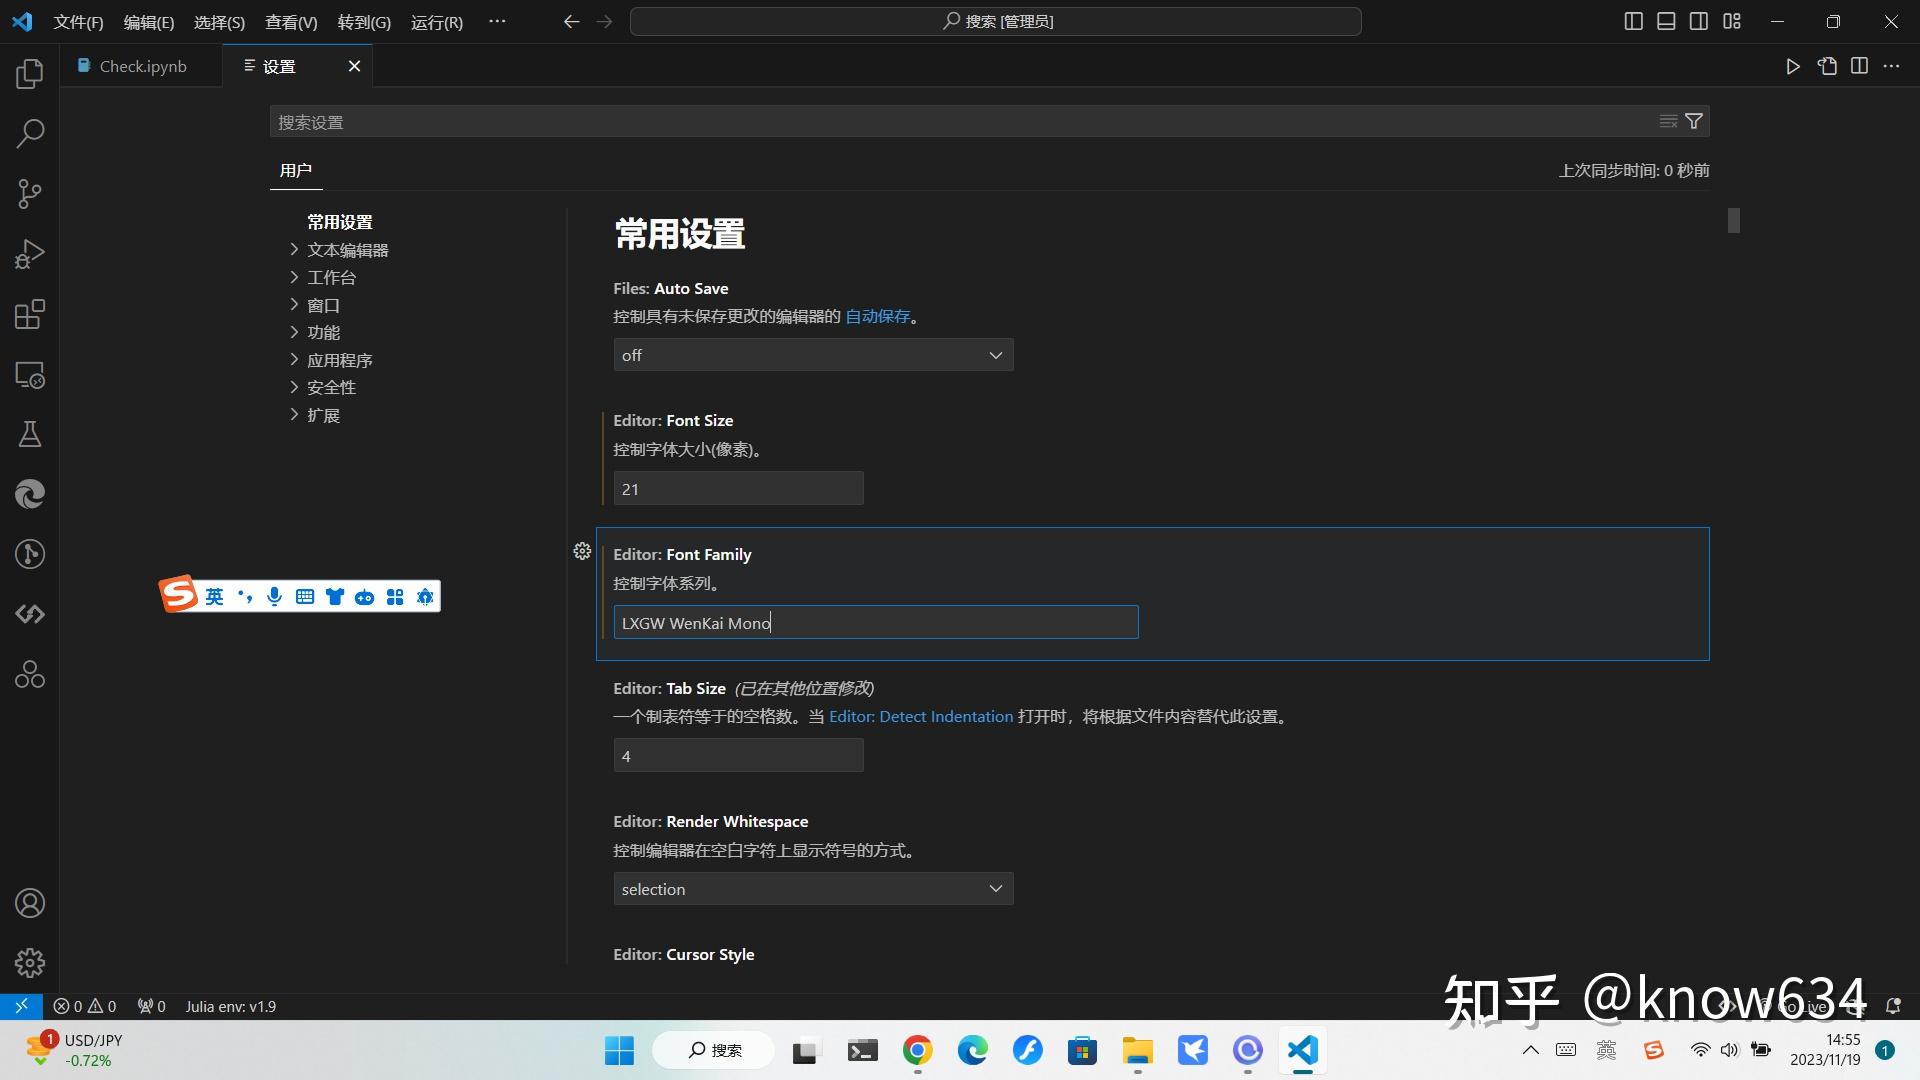Viewport: 1920px width, 1080px height.
Task: Open the Run and Debug view
Action: 29,253
